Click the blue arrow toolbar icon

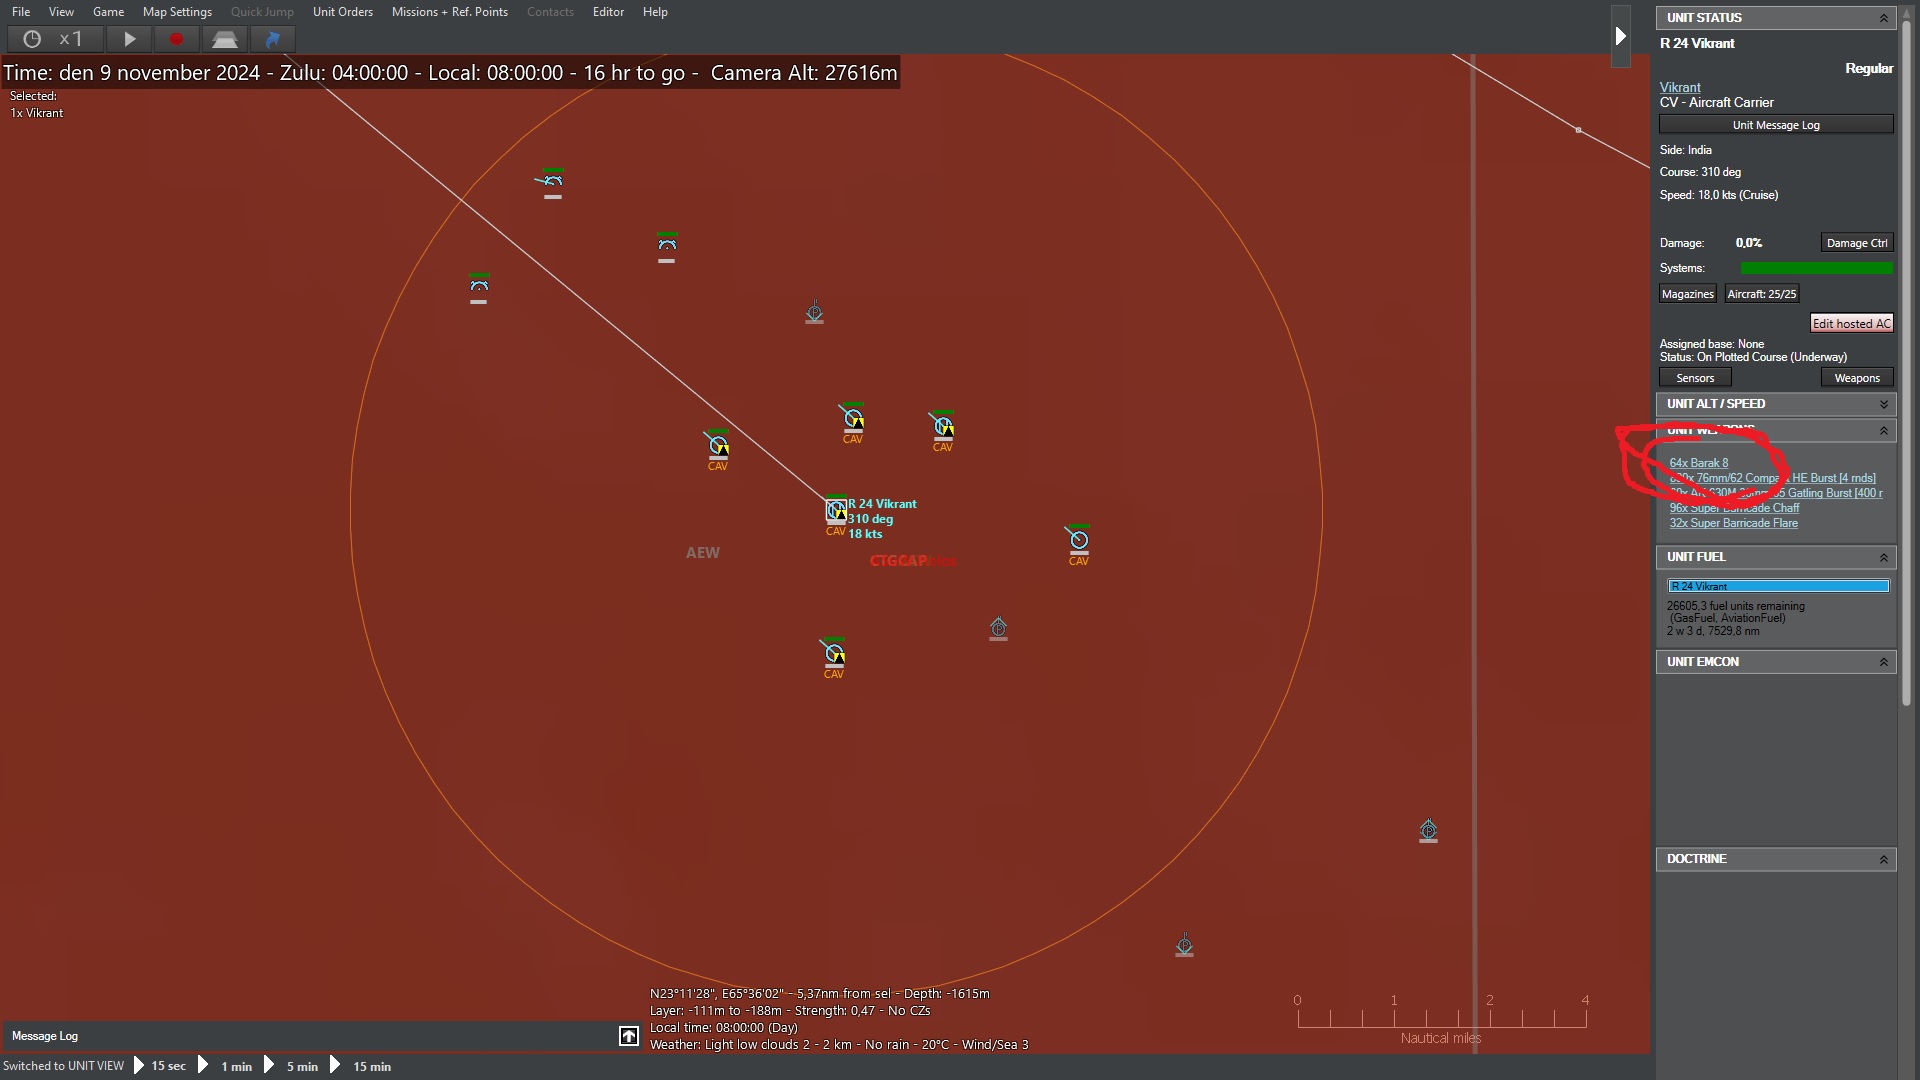coord(272,39)
